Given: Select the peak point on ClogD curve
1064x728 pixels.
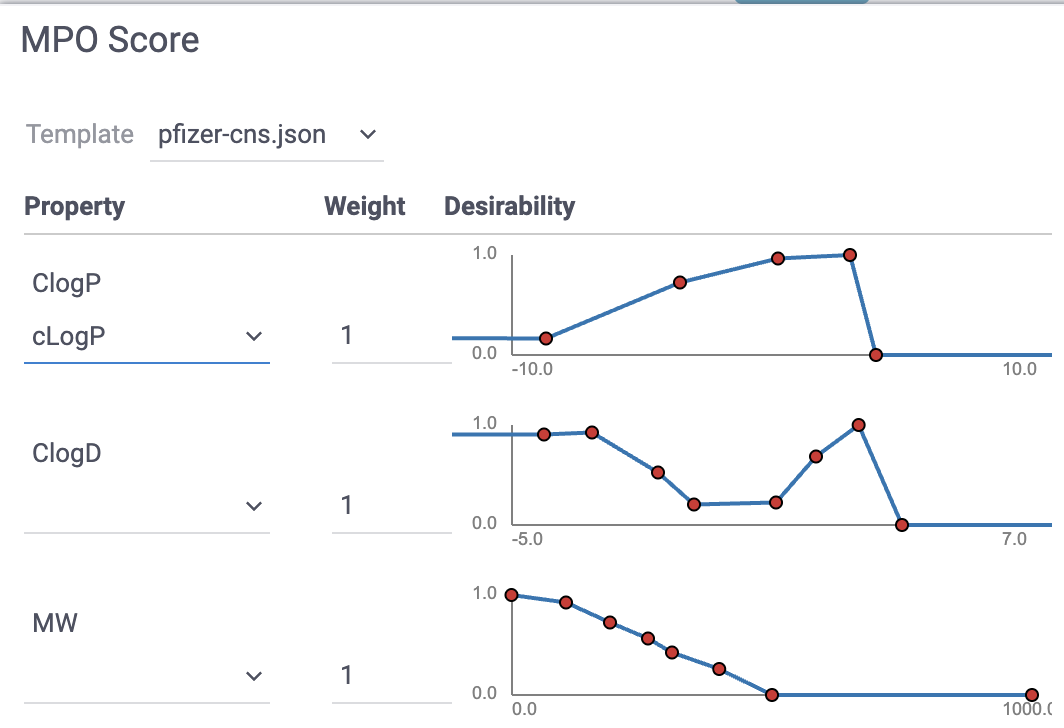Looking at the screenshot, I should (858, 425).
